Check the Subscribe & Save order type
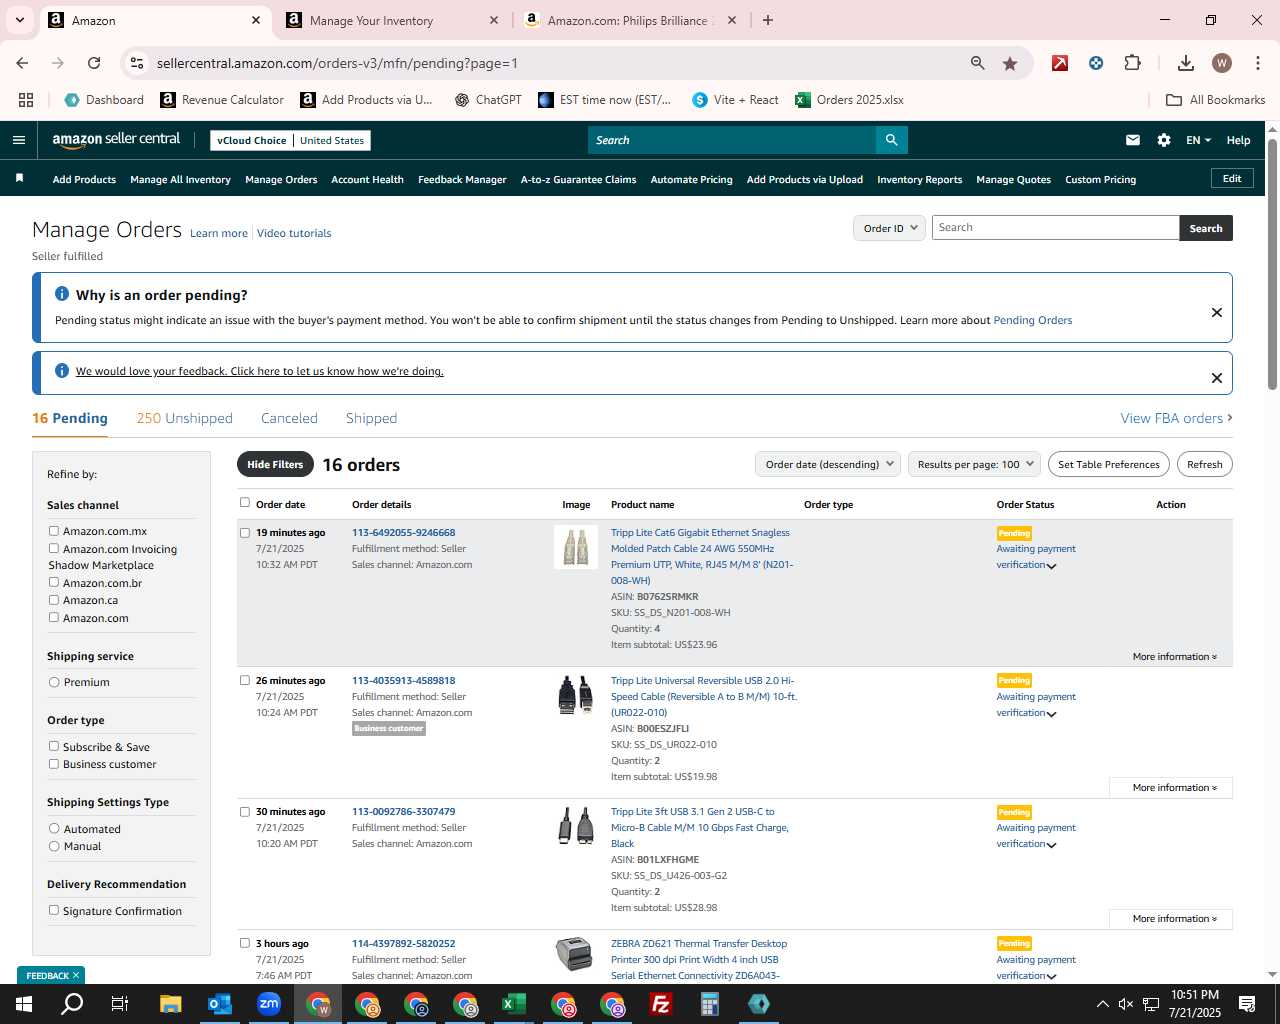1280x1024 pixels. 54,746
